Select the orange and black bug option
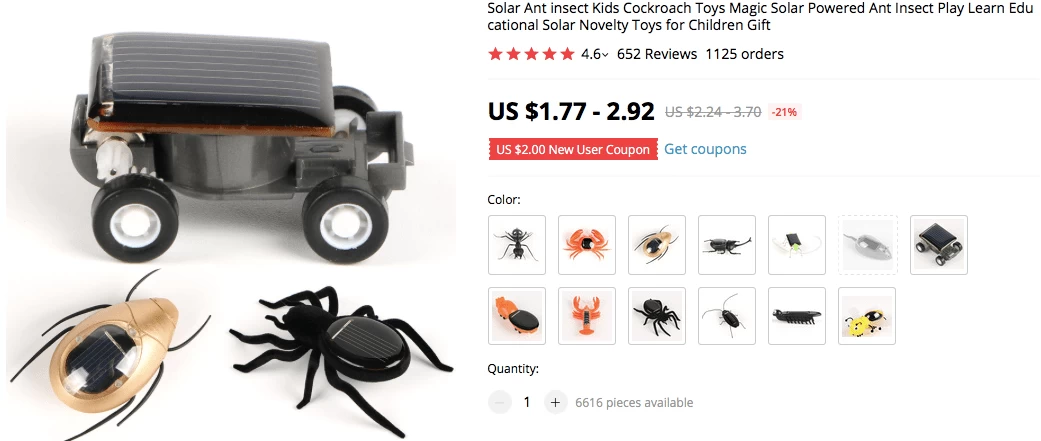This screenshot has width=1041, height=441. (517, 315)
